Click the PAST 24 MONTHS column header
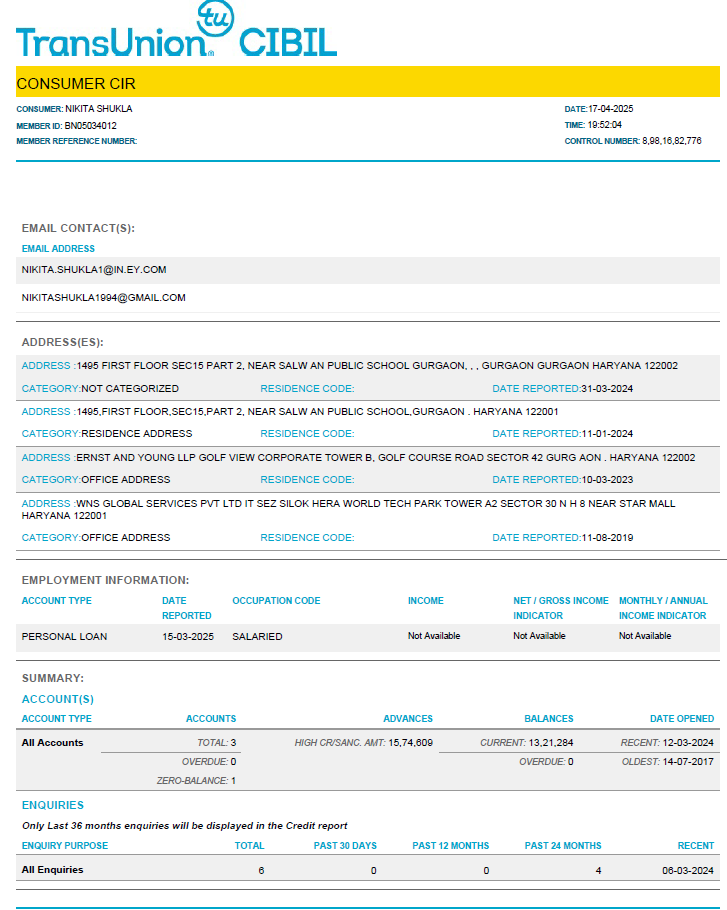Screen dimensions: 727x910 coord(563,846)
